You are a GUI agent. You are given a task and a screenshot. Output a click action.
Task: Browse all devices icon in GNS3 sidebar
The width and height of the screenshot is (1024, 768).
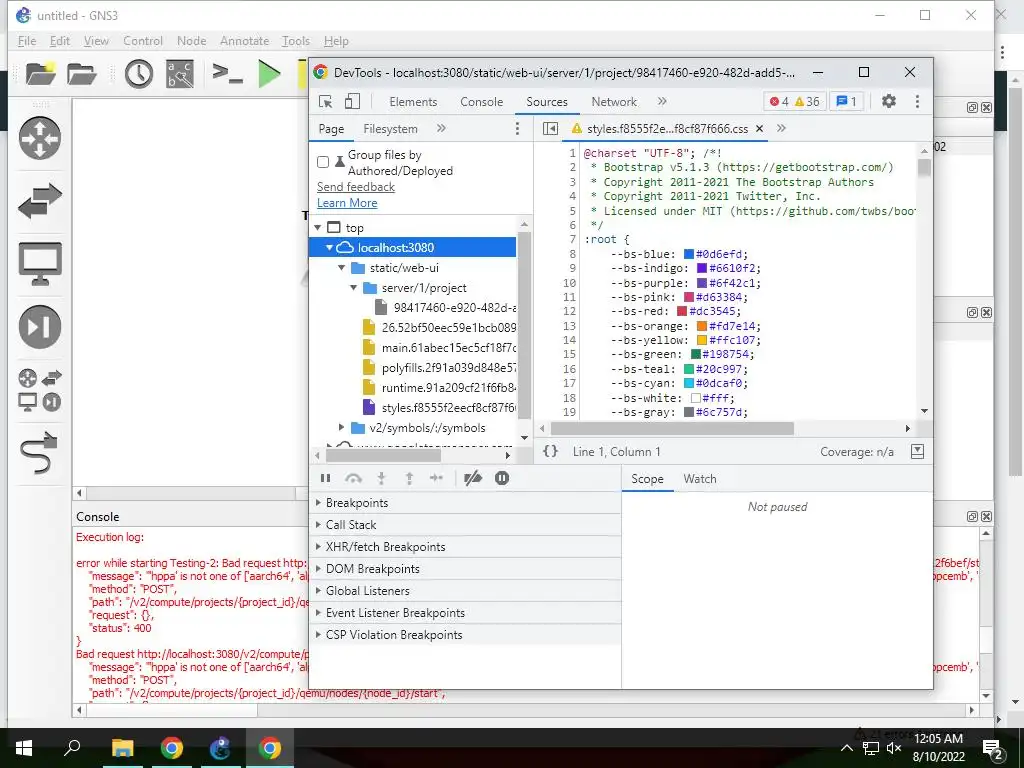click(x=40, y=390)
